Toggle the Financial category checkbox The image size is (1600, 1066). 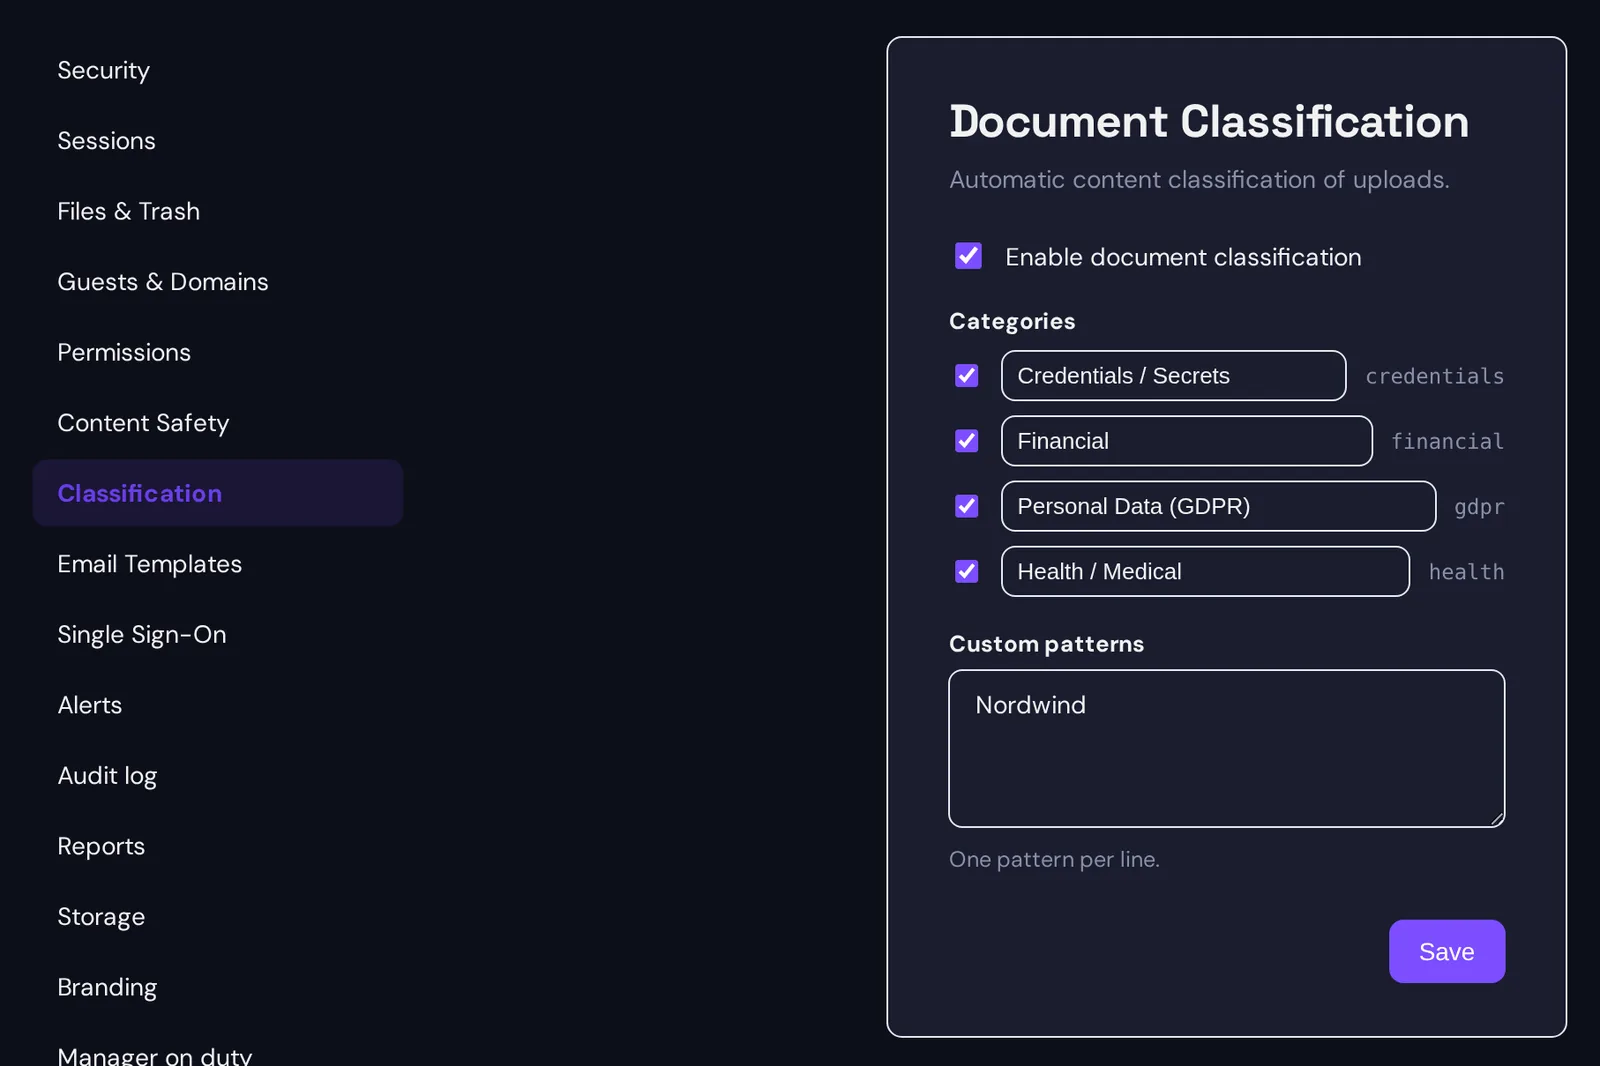click(x=966, y=441)
